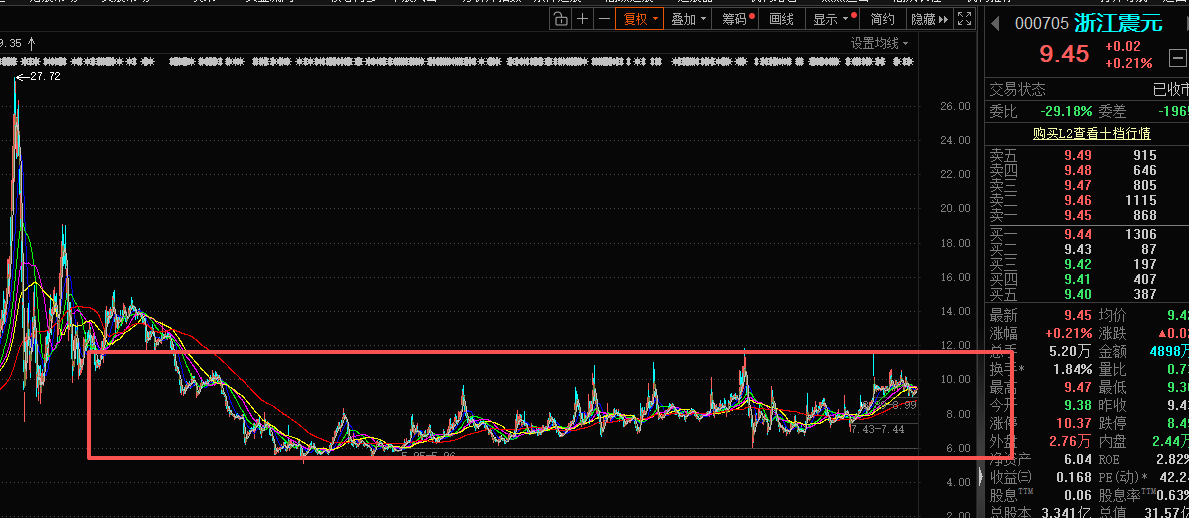Click the 跌停 label
This screenshot has width=1189, height=518.
pyautogui.click(x=1112, y=423)
